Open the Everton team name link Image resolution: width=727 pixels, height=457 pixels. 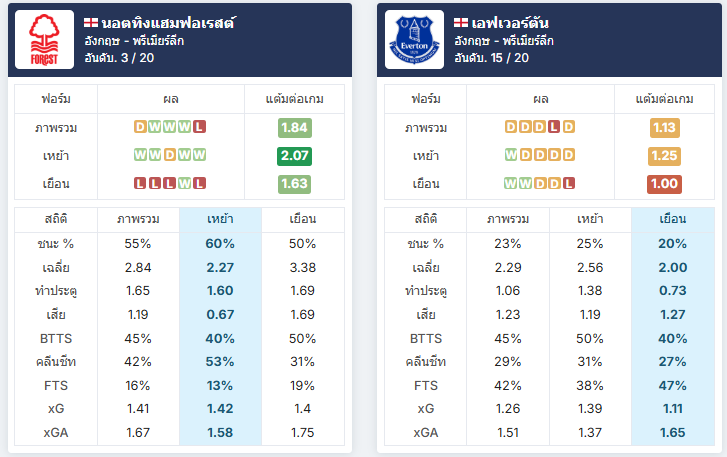click(x=510, y=23)
